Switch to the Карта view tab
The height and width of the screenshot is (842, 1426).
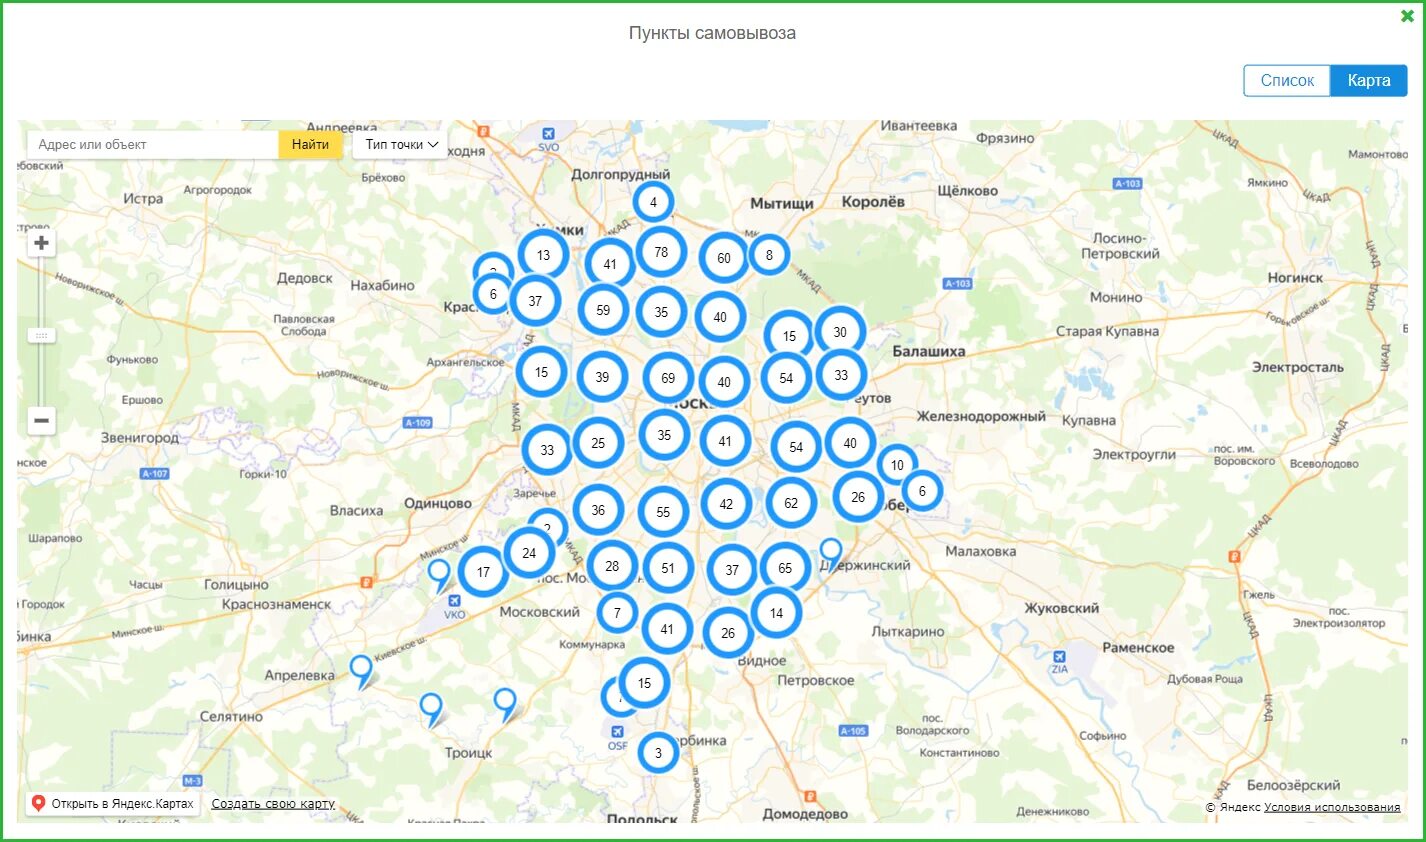coord(1369,81)
